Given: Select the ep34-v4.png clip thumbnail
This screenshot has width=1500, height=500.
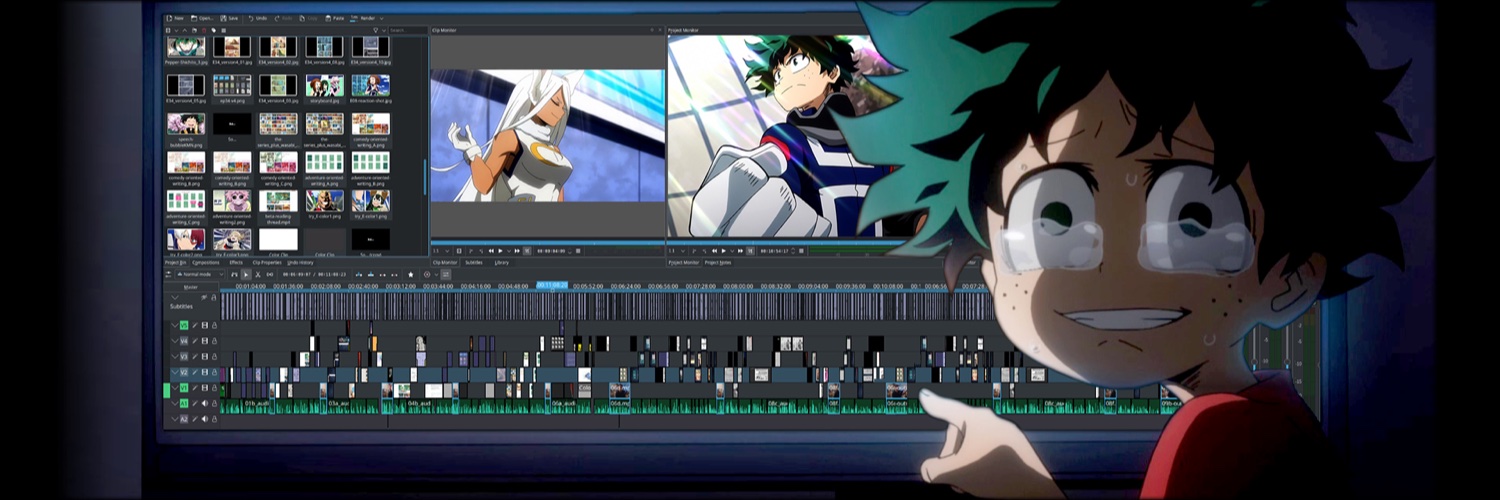Looking at the screenshot, I should [232, 86].
